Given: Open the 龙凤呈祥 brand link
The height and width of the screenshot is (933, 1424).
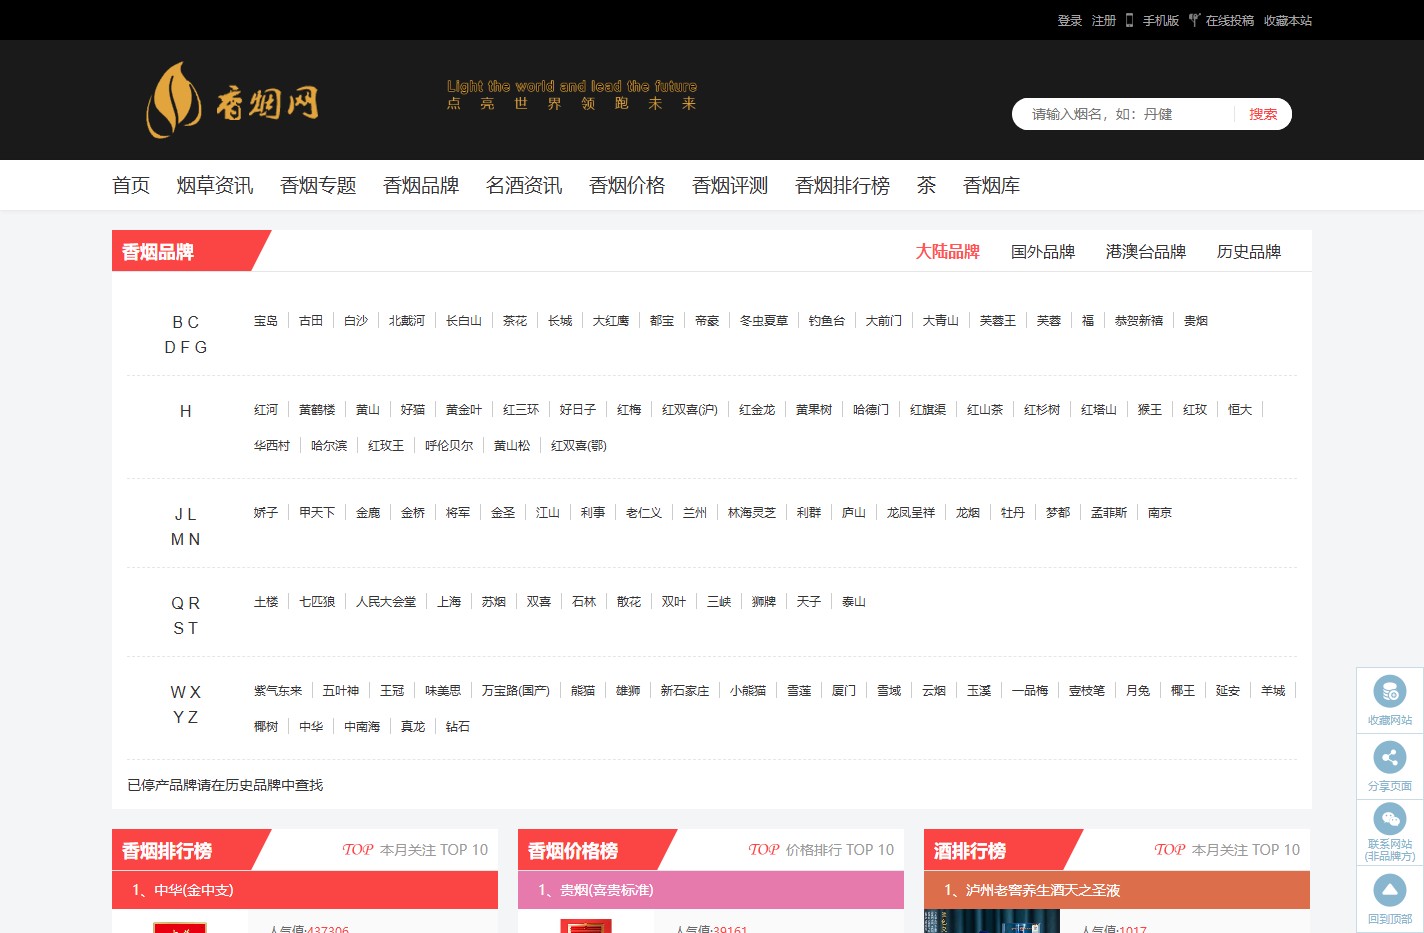Looking at the screenshot, I should [x=911, y=513].
